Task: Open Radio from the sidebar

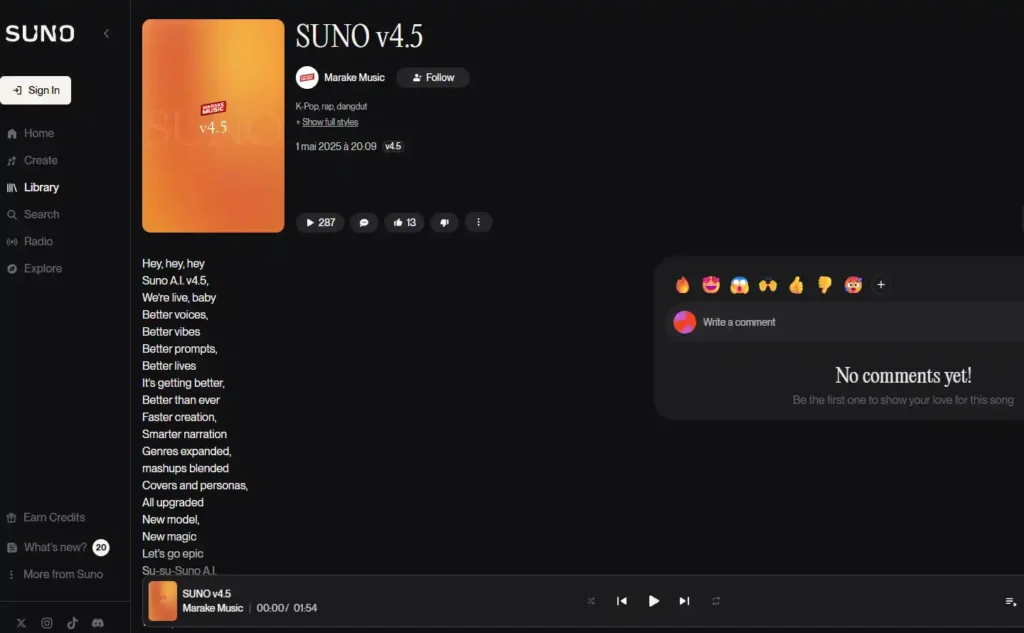Action: tap(38, 242)
